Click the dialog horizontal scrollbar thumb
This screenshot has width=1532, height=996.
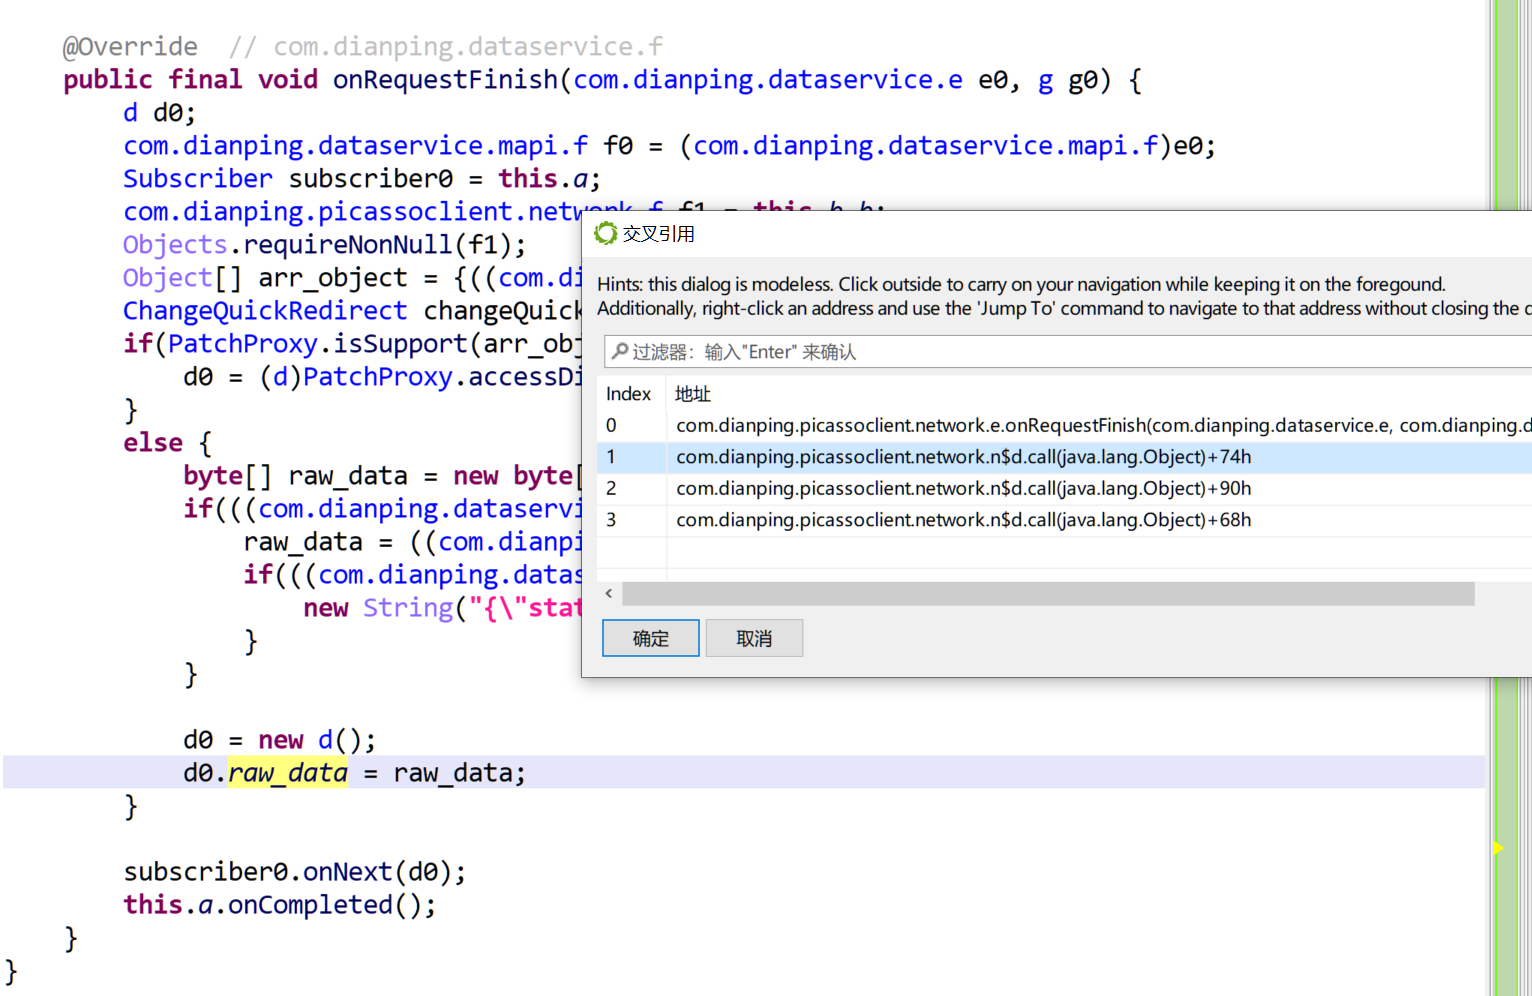1048,594
